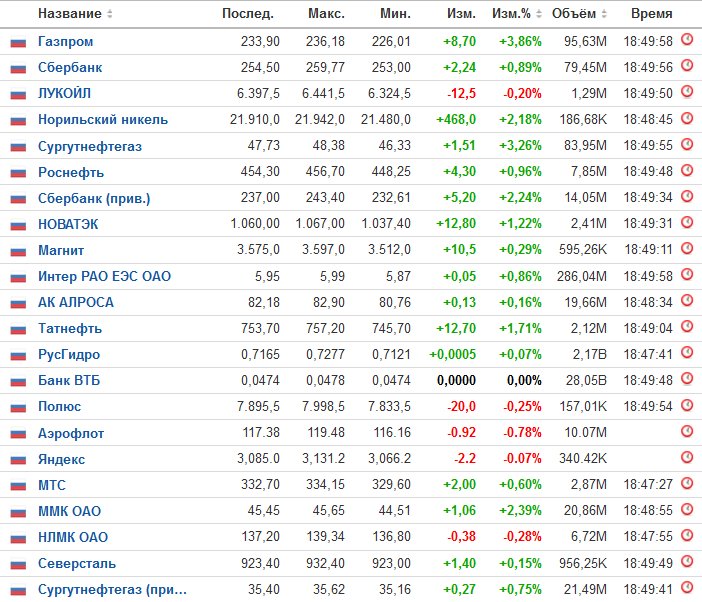Open the АК АЛРОСА link

[76, 302]
